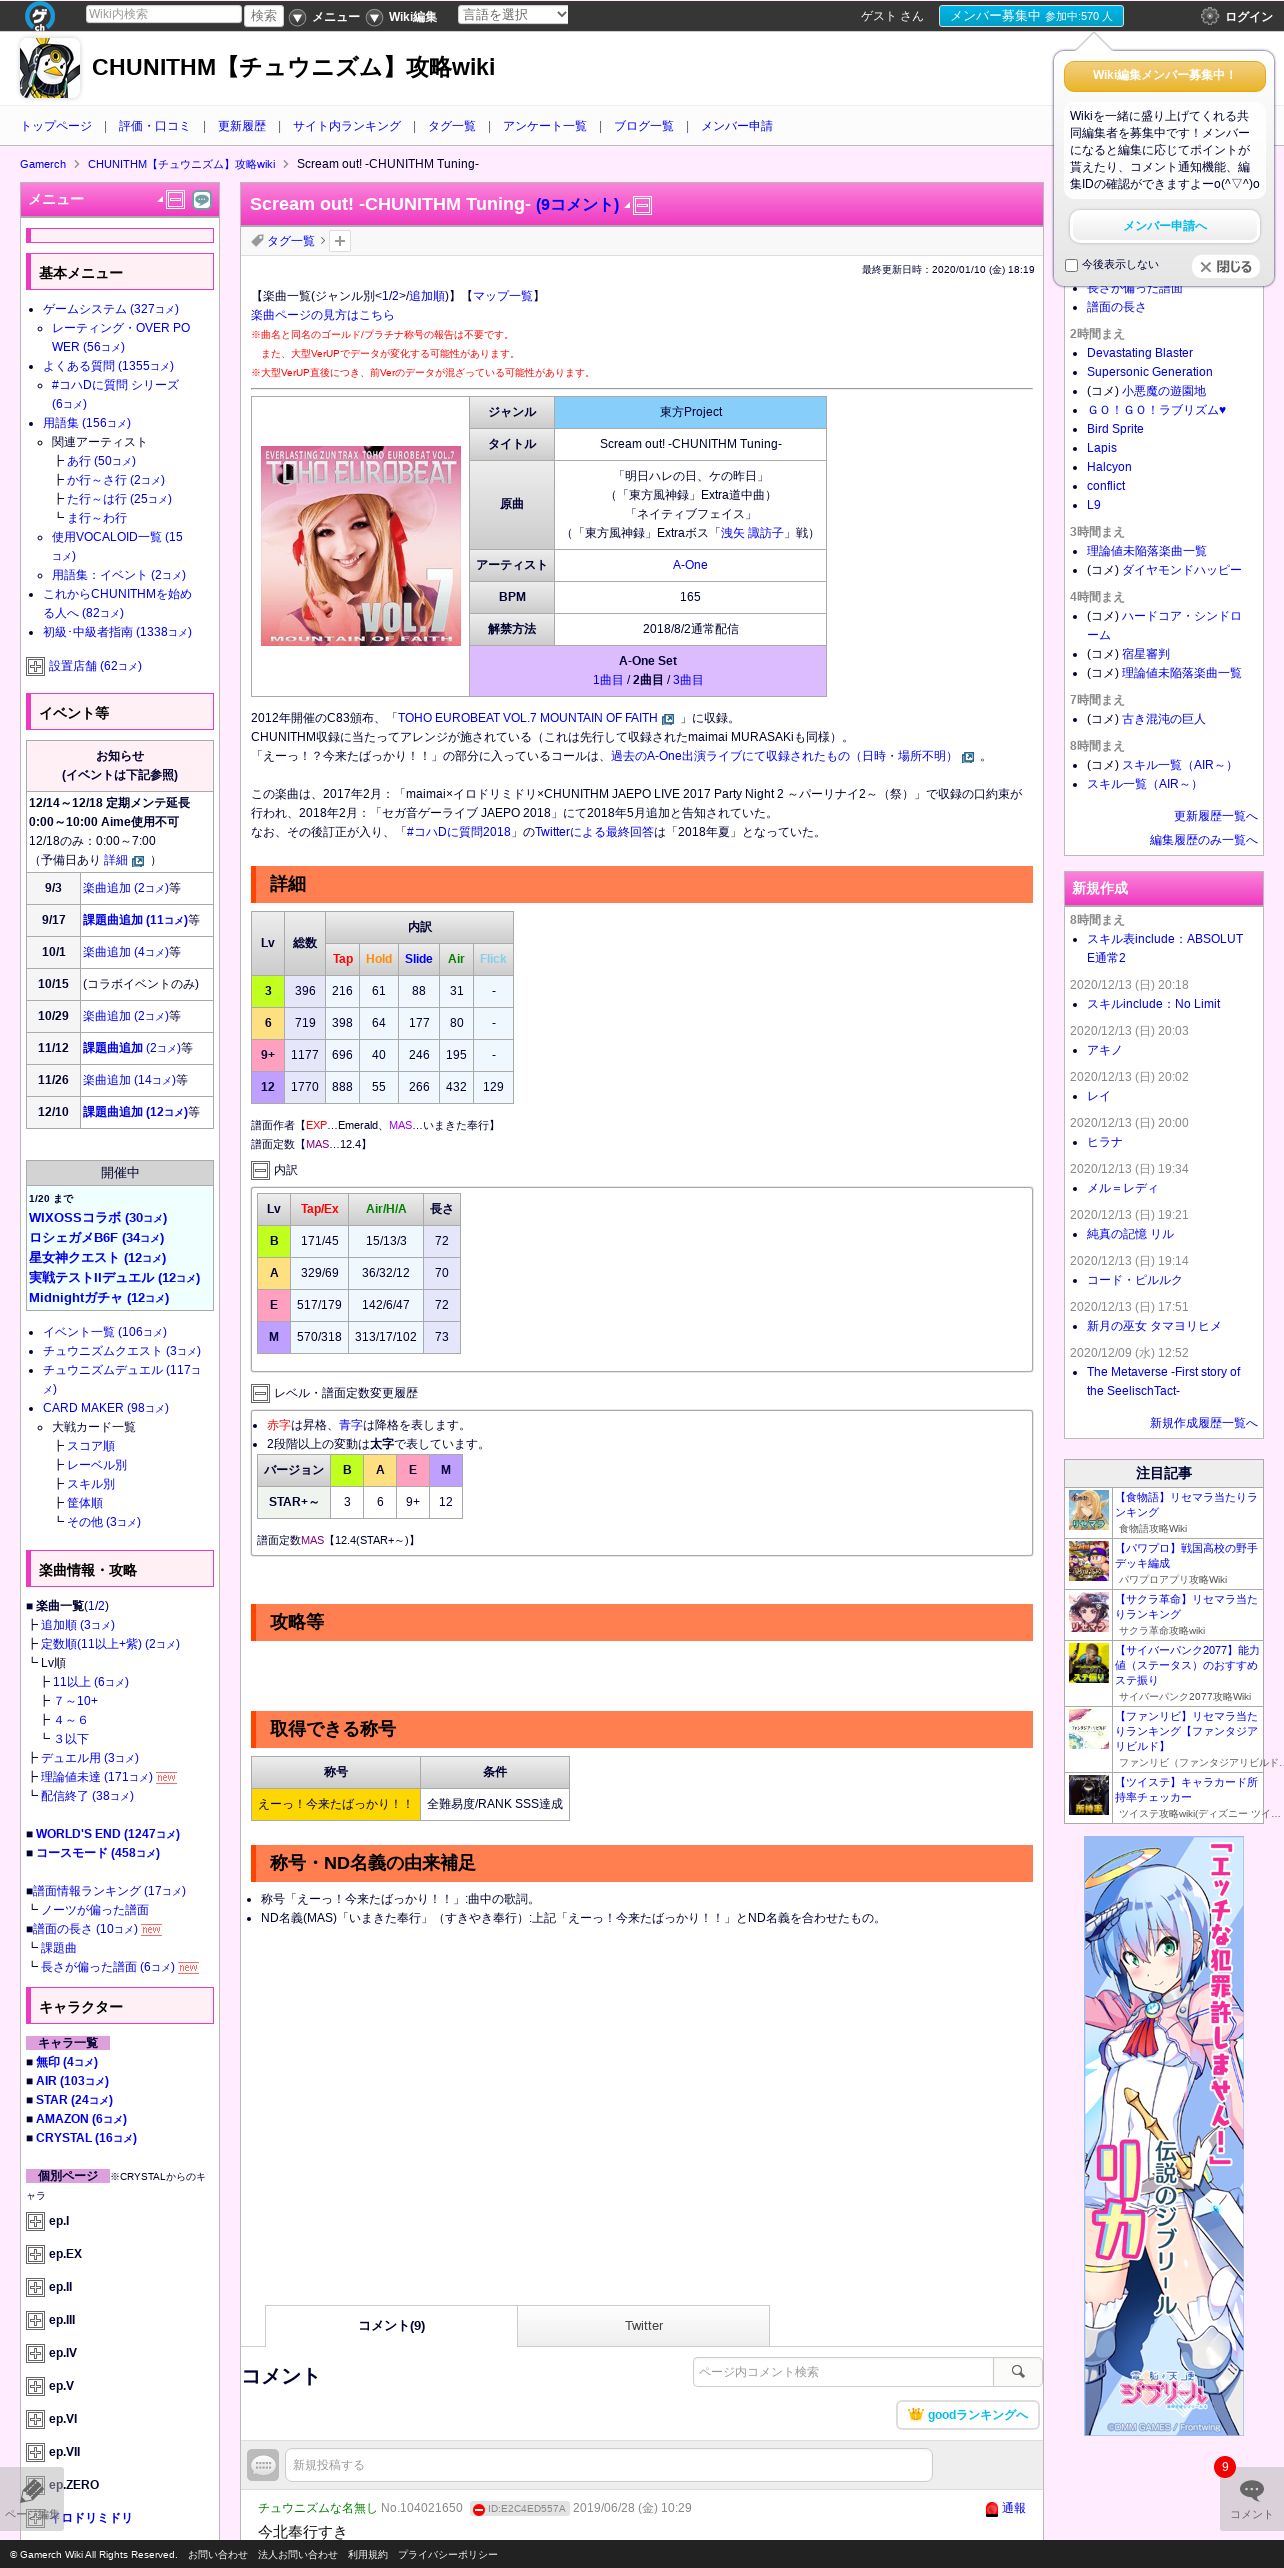Expand the ep.II character list
This screenshot has height=2568, width=1284.
coord(35,2287)
